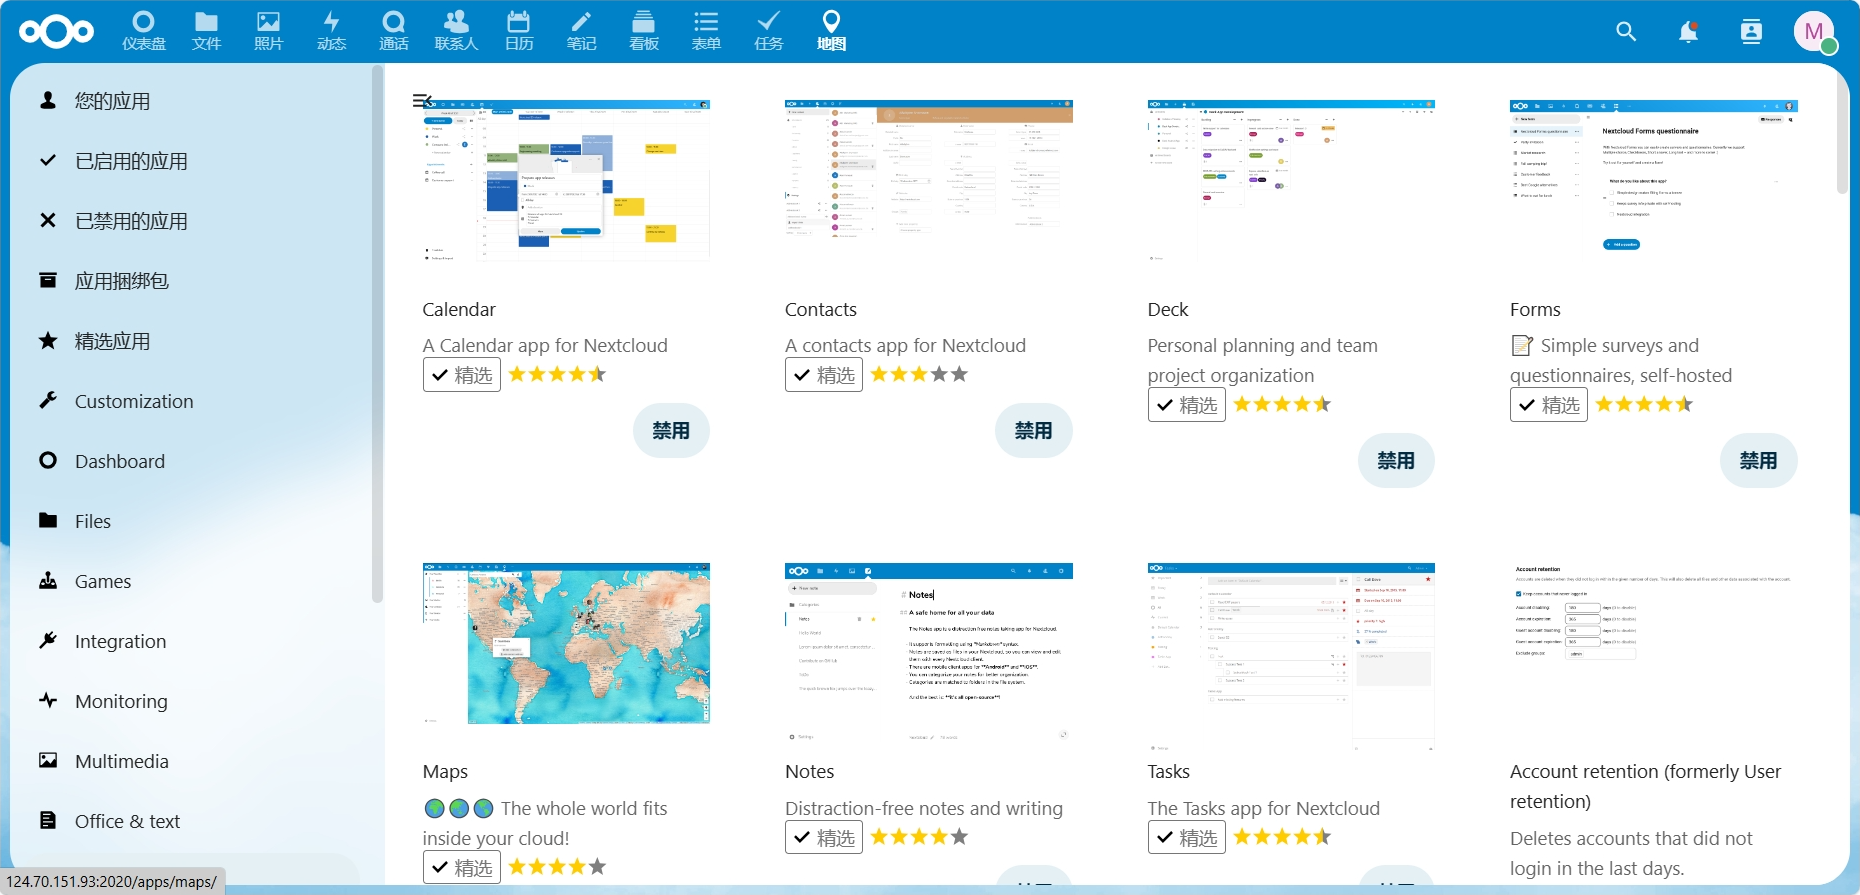
Task: Open the Photos (照片) app
Action: point(269,31)
